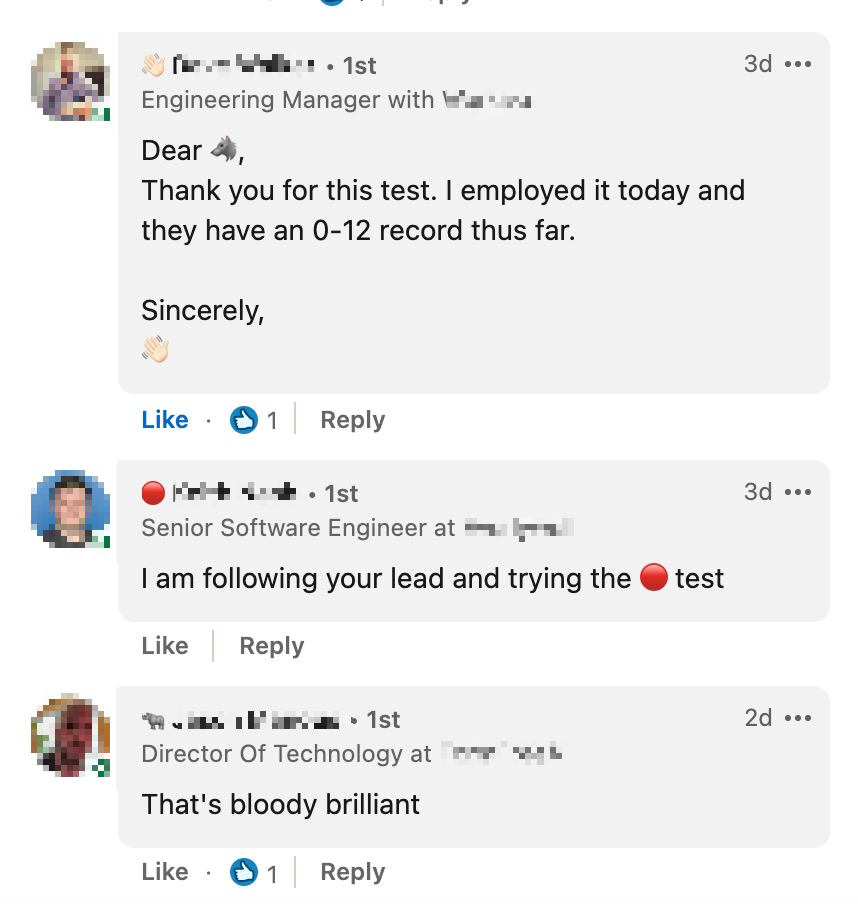Toggle Like on the 0-12 record comment
The height and width of the screenshot is (904, 858).
coord(165,420)
